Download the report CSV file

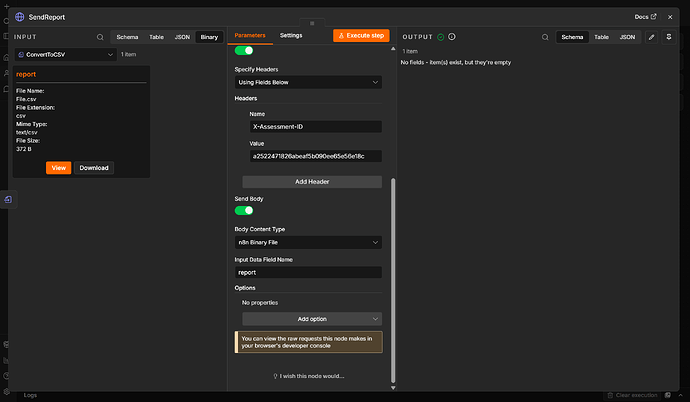(94, 168)
